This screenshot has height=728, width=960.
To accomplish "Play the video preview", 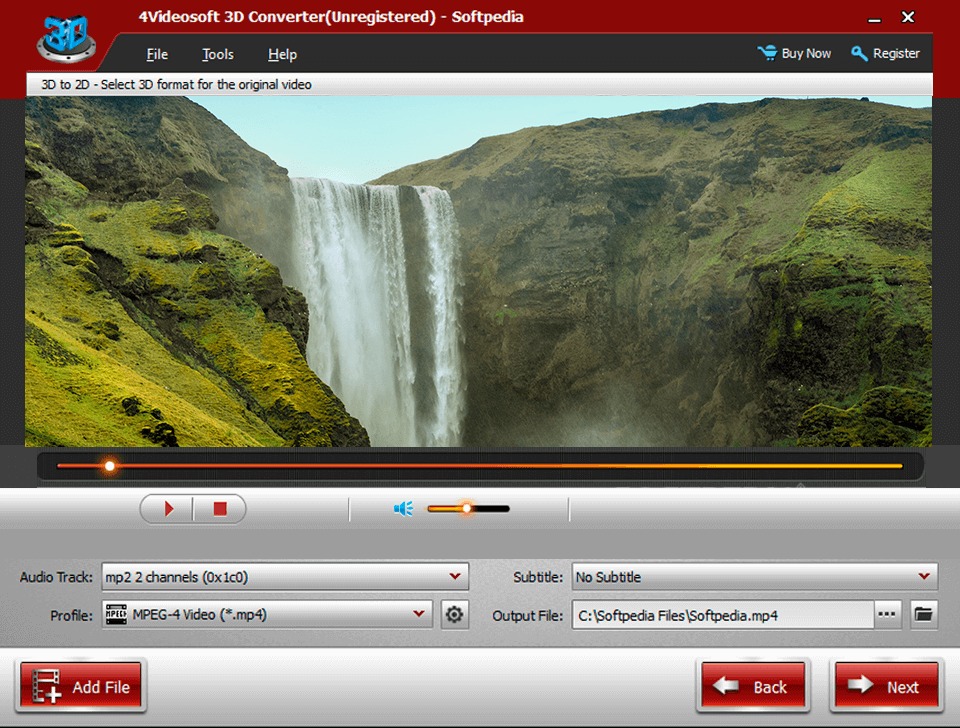I will [x=168, y=509].
